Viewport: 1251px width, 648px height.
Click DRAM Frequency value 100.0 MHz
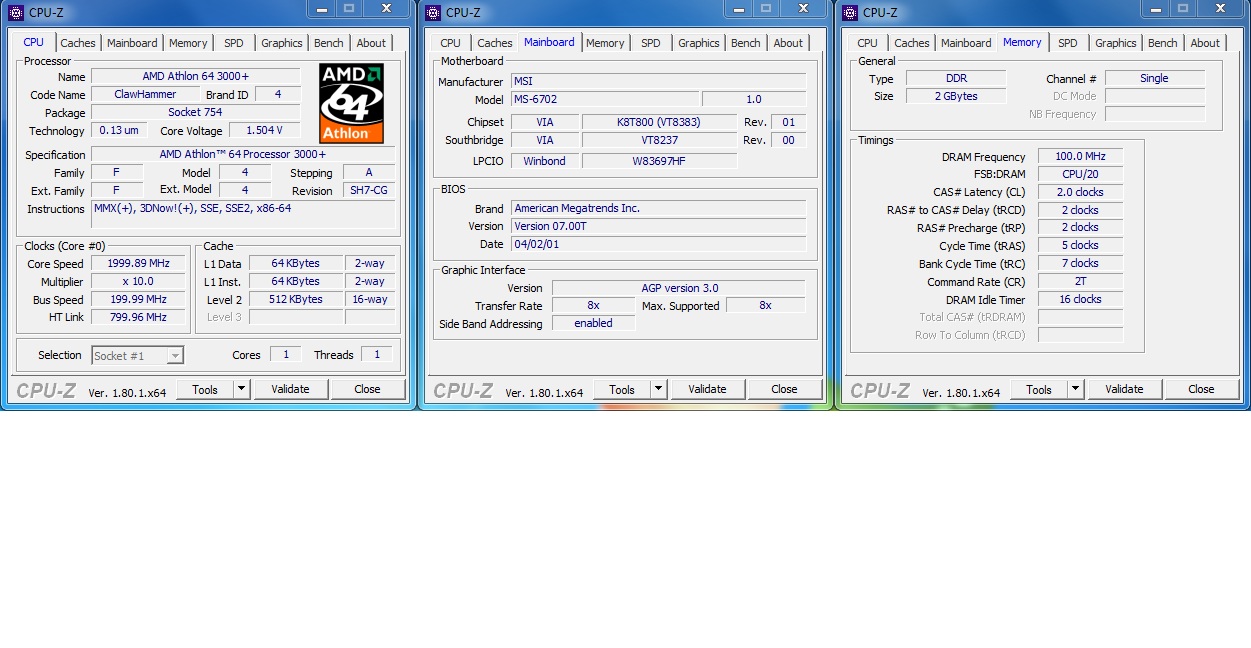1080,156
